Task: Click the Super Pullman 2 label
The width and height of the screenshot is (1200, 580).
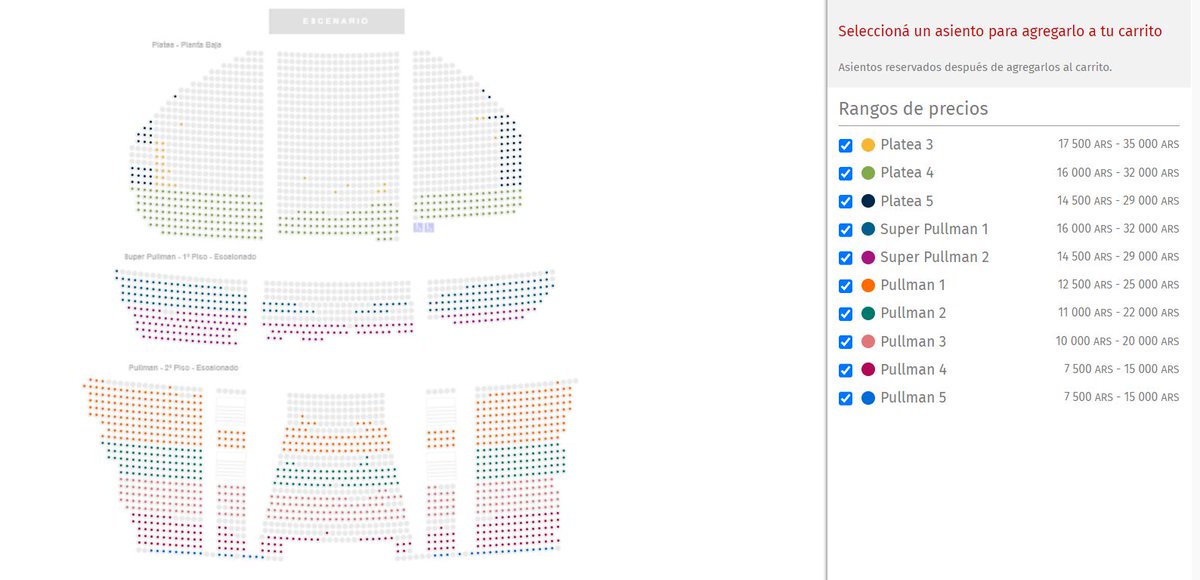Action: (x=935, y=257)
